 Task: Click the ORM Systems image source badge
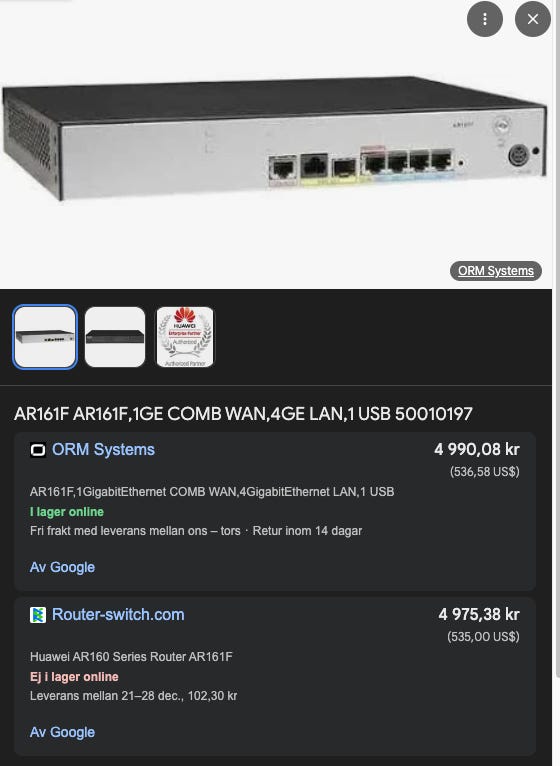tap(495, 271)
